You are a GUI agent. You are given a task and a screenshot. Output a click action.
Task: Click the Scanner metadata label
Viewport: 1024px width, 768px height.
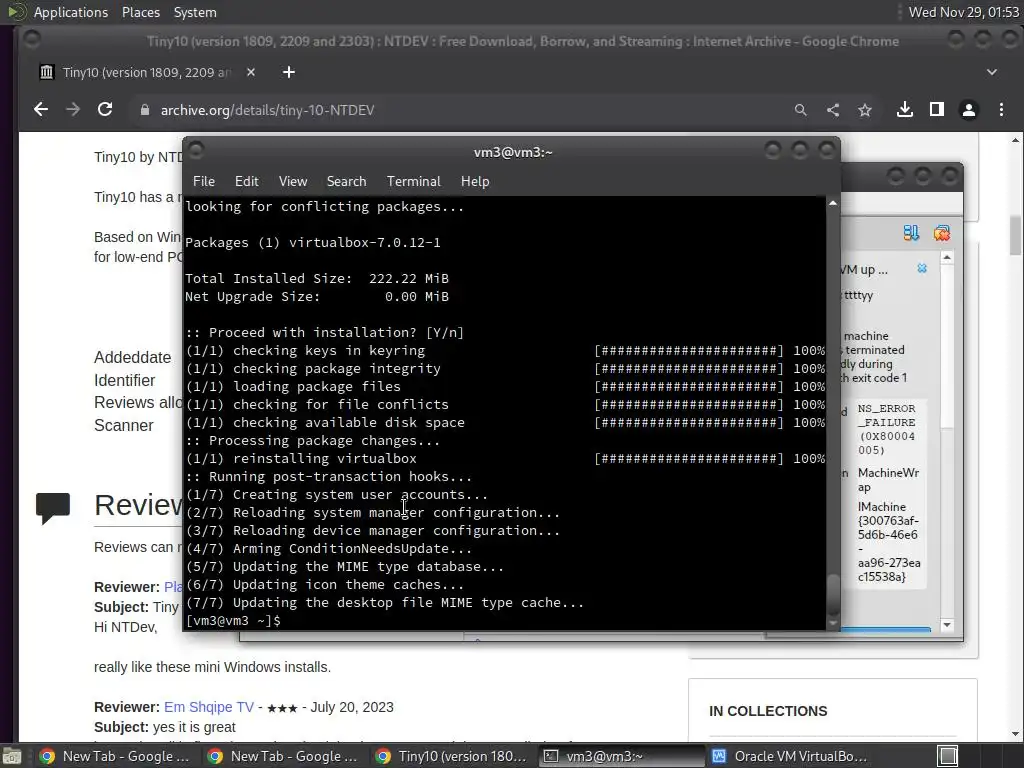pos(123,425)
